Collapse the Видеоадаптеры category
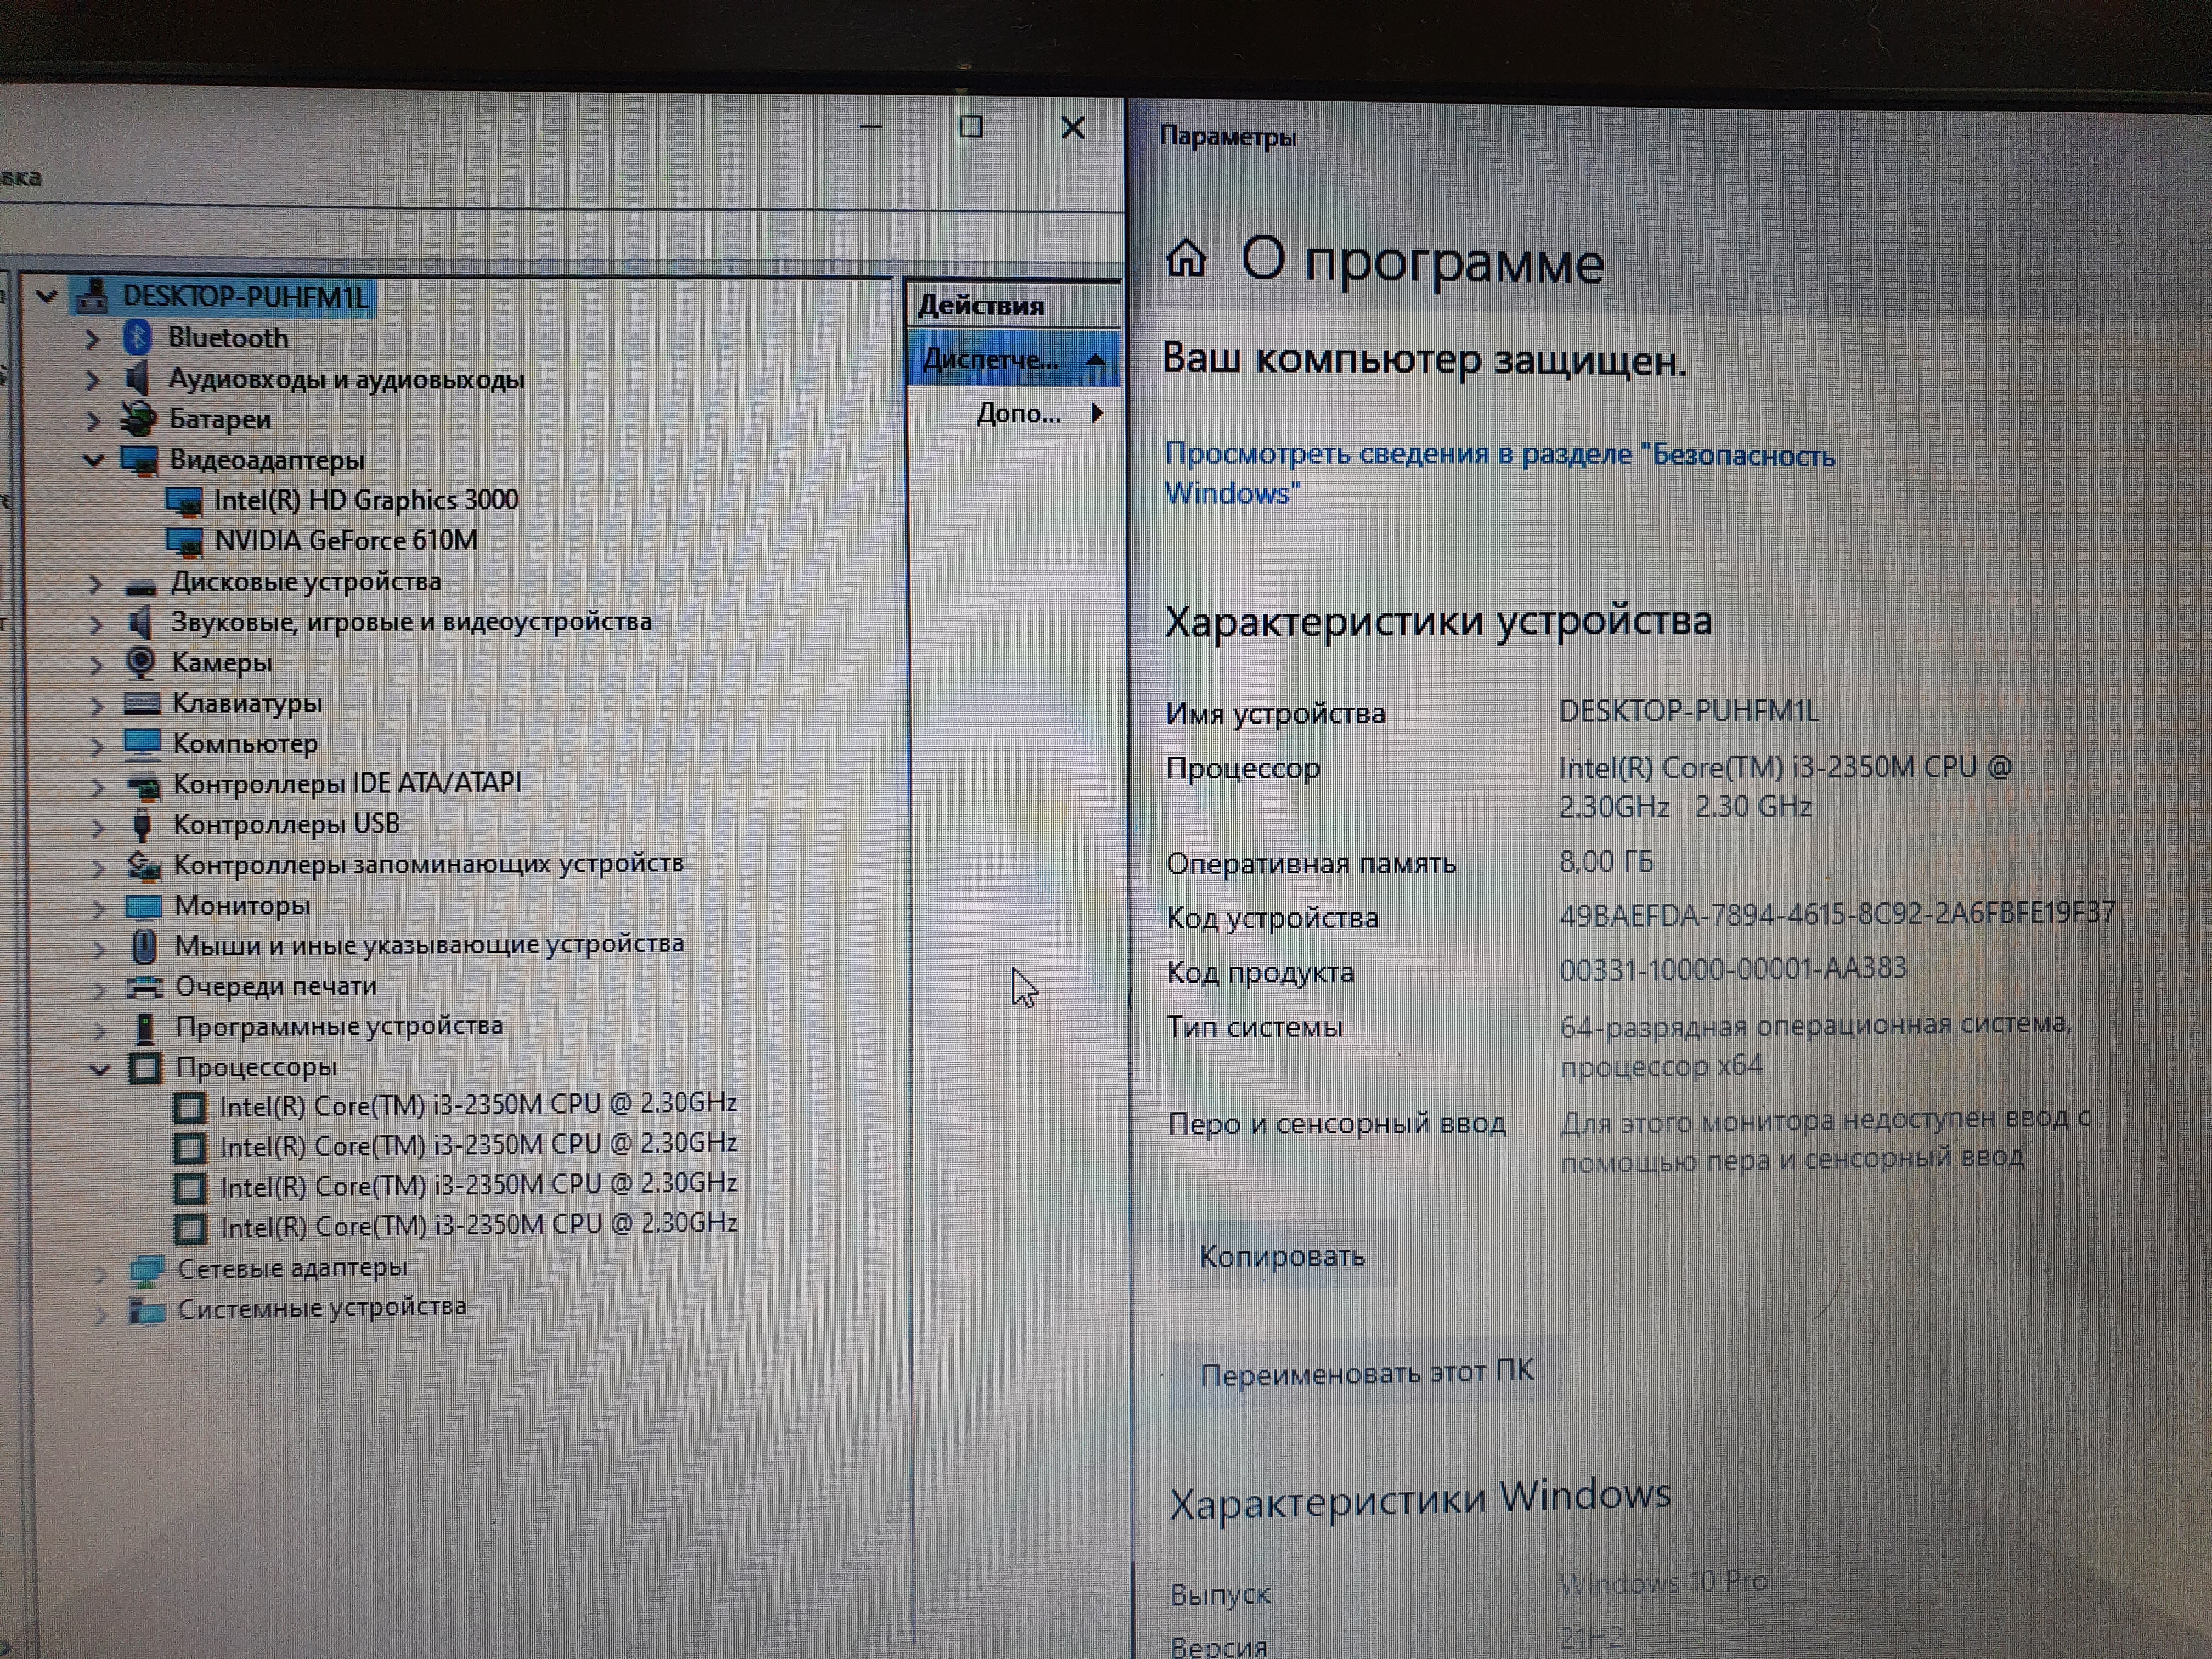The height and width of the screenshot is (1659, 2212). 94,461
